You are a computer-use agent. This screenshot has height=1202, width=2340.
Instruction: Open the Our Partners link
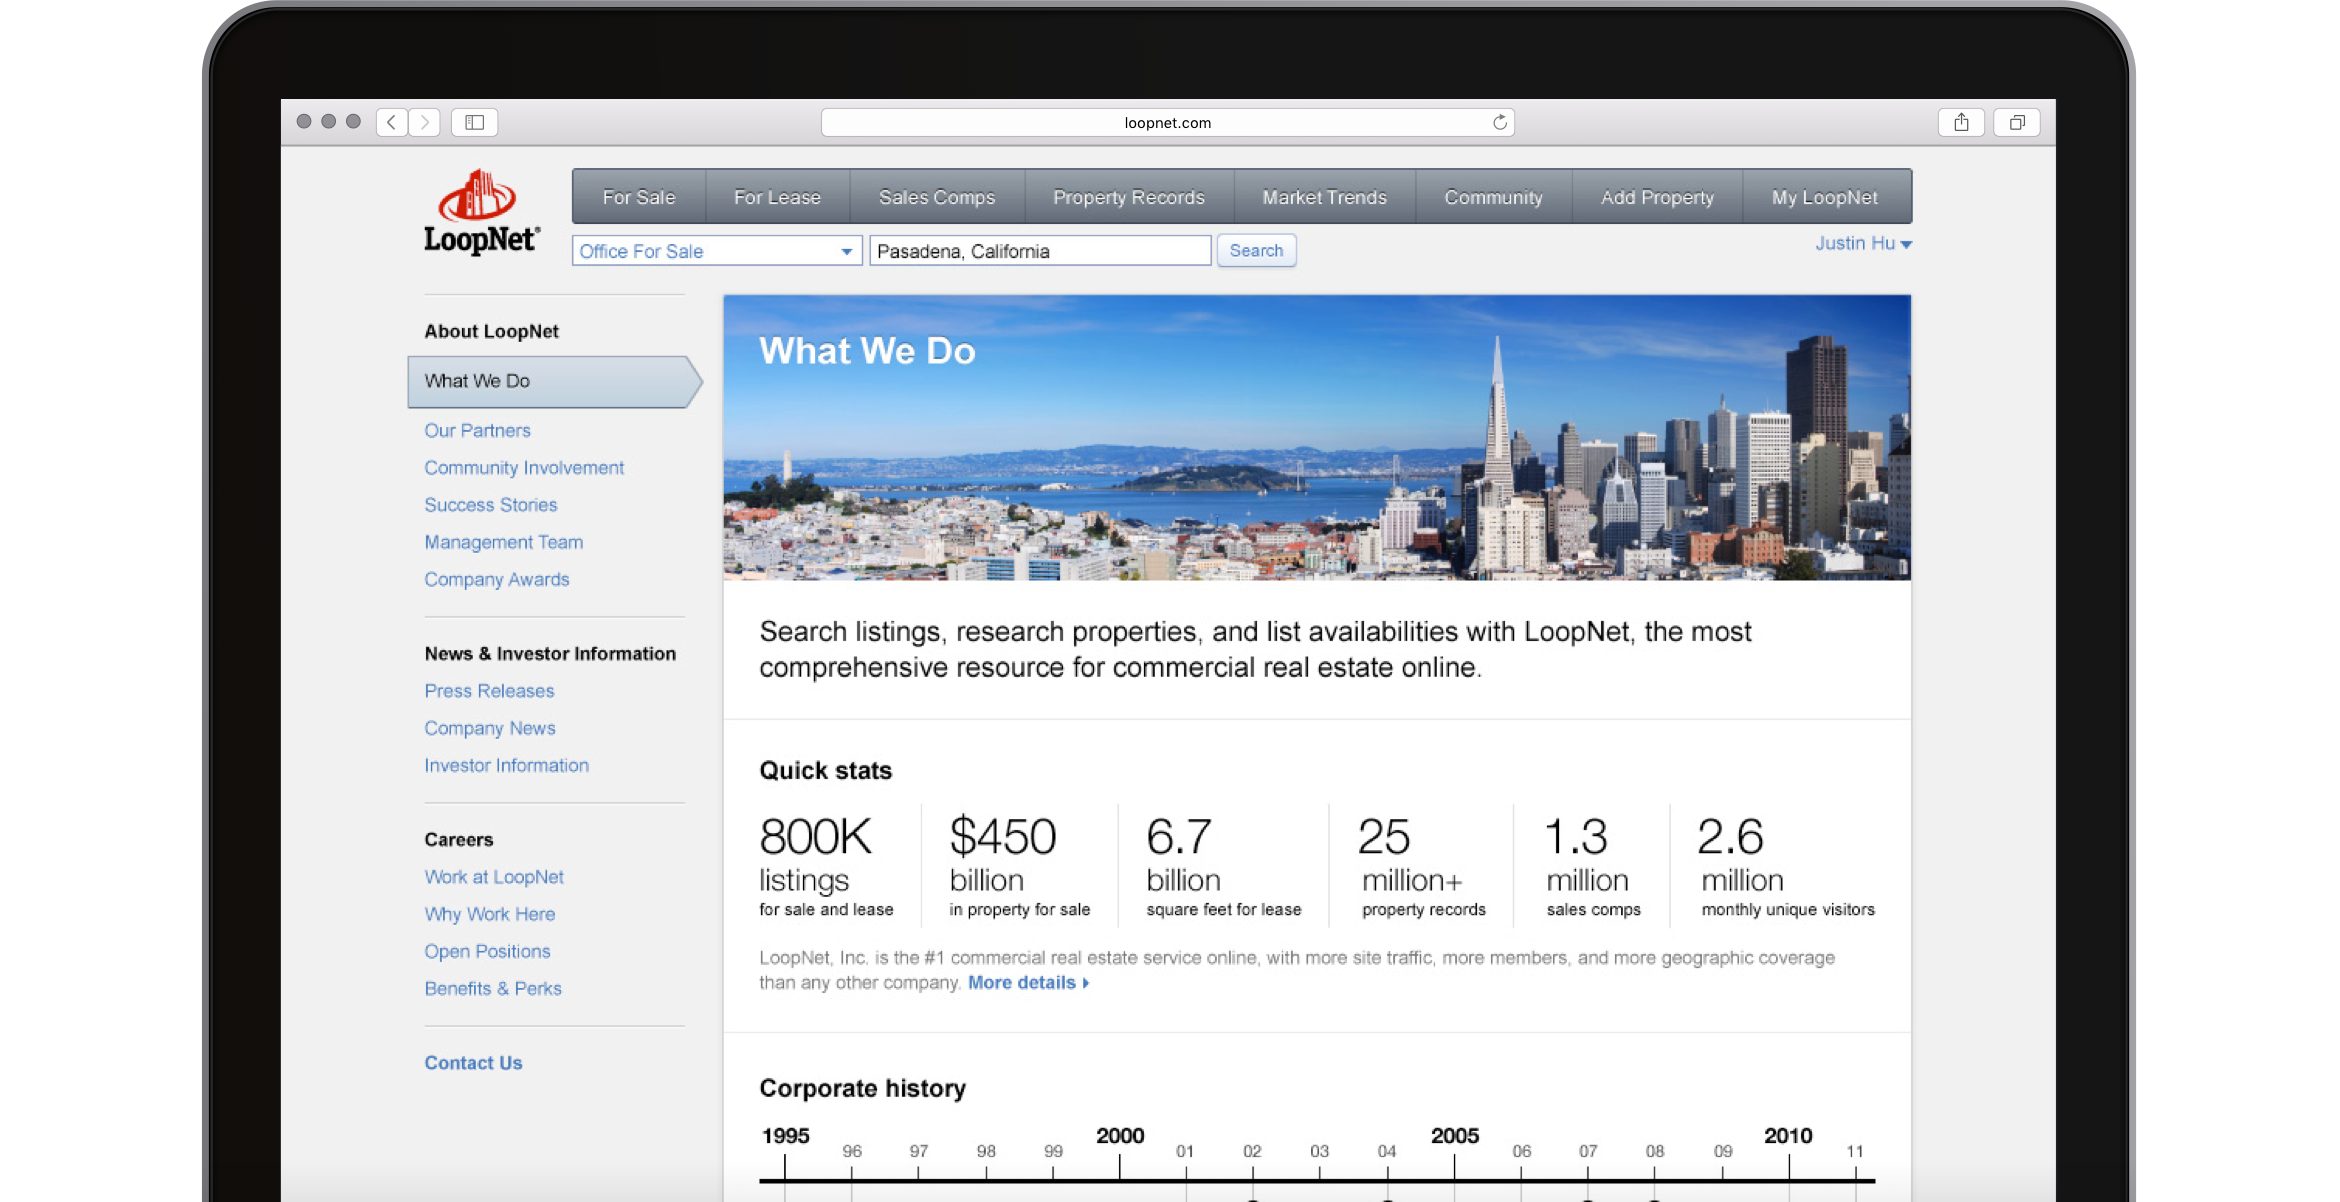point(477,430)
